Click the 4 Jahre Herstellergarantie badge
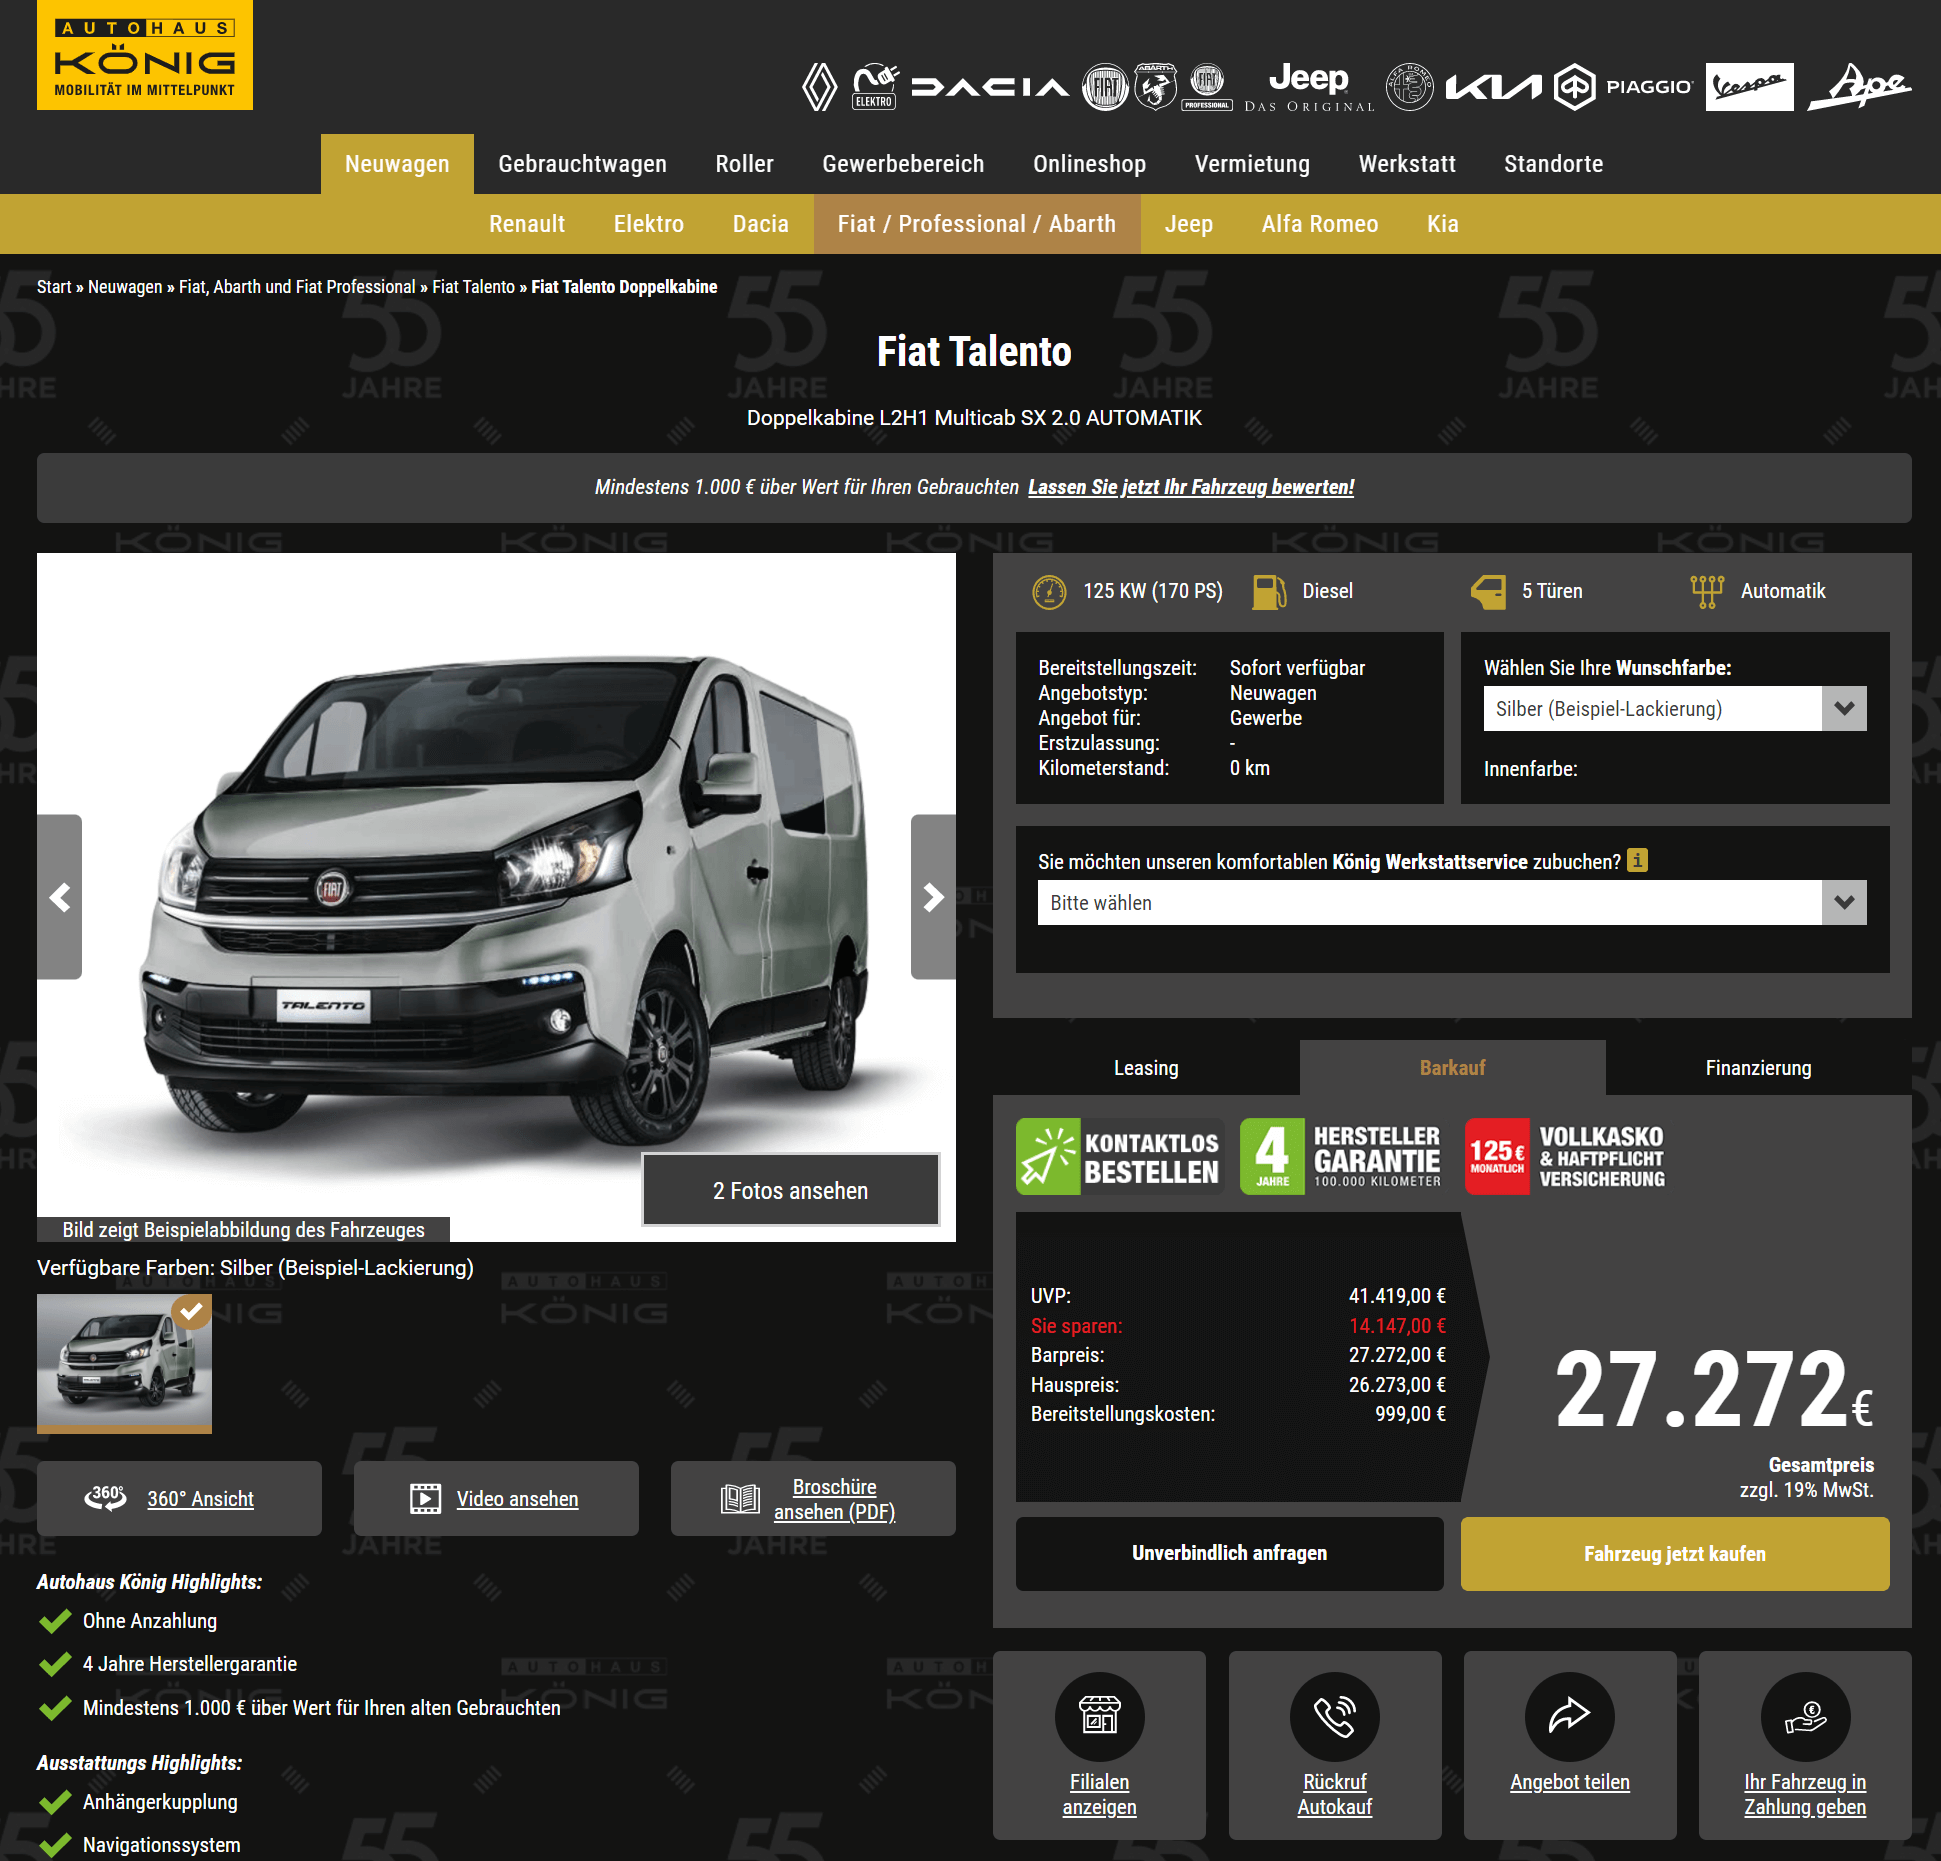1941x1861 pixels. 1342,1156
